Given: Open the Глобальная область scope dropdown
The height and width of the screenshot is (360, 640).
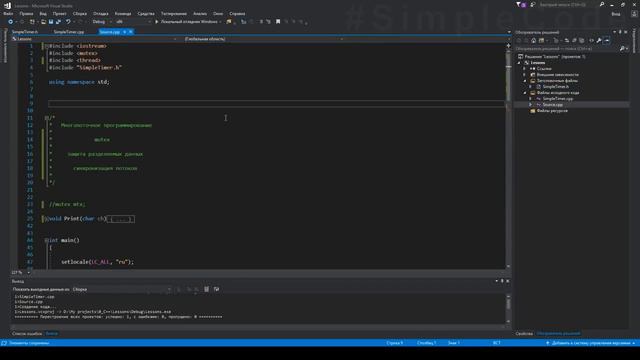Looking at the screenshot, I should coord(263,39).
